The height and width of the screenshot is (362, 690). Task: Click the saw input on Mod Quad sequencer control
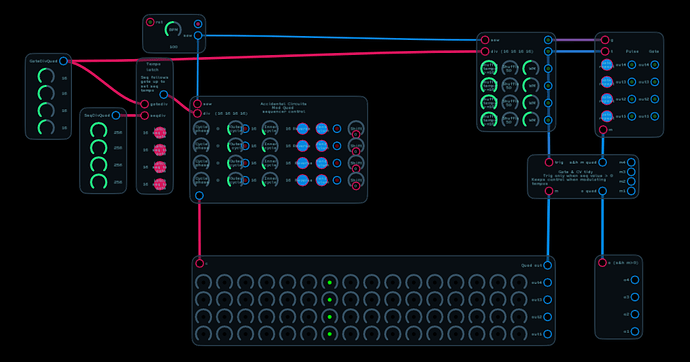click(198, 104)
